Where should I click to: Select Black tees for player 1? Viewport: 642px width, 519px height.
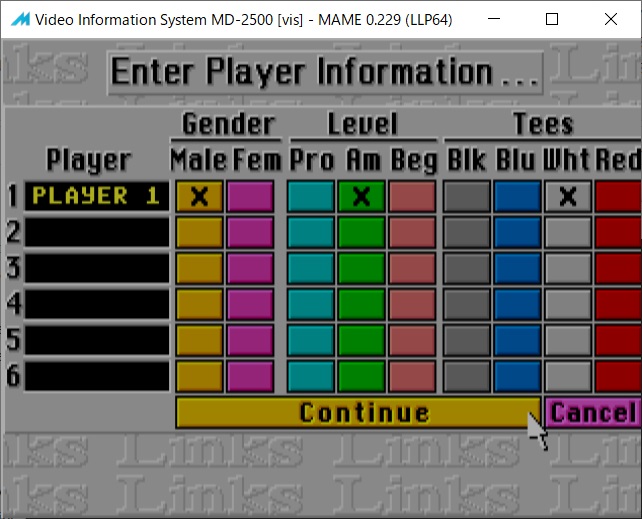pos(466,197)
